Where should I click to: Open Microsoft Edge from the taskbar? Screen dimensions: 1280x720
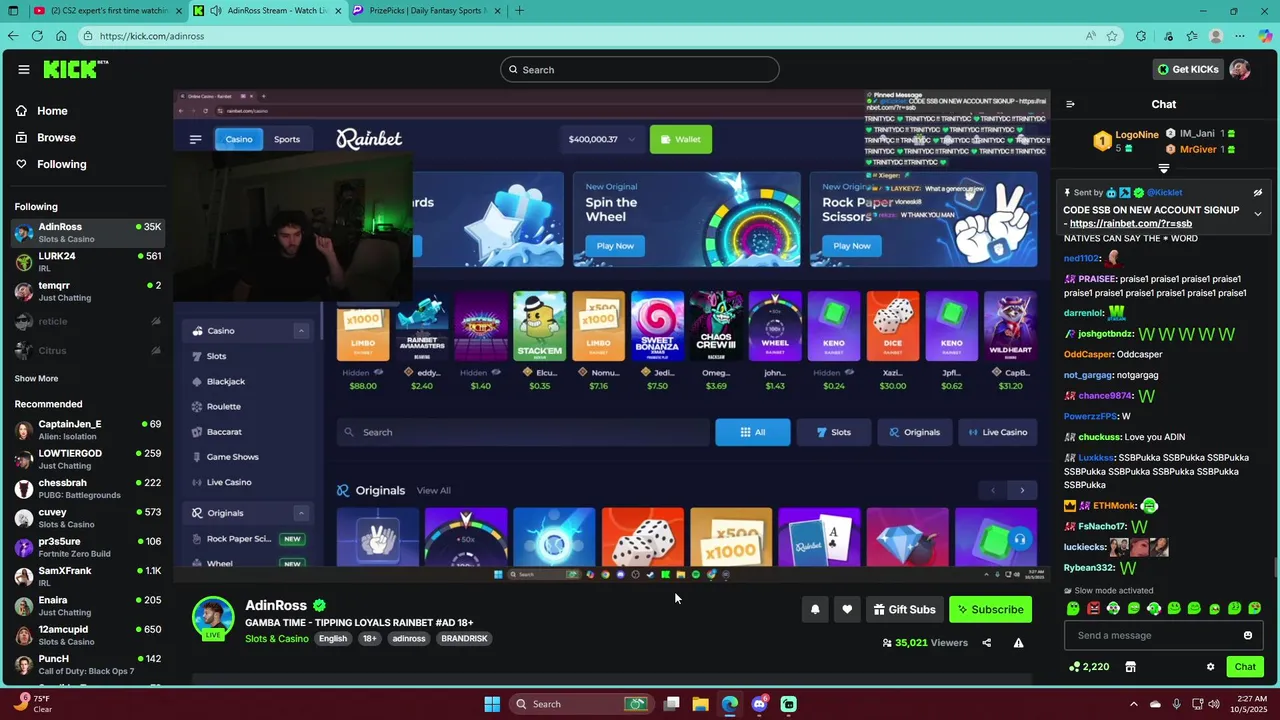point(730,704)
